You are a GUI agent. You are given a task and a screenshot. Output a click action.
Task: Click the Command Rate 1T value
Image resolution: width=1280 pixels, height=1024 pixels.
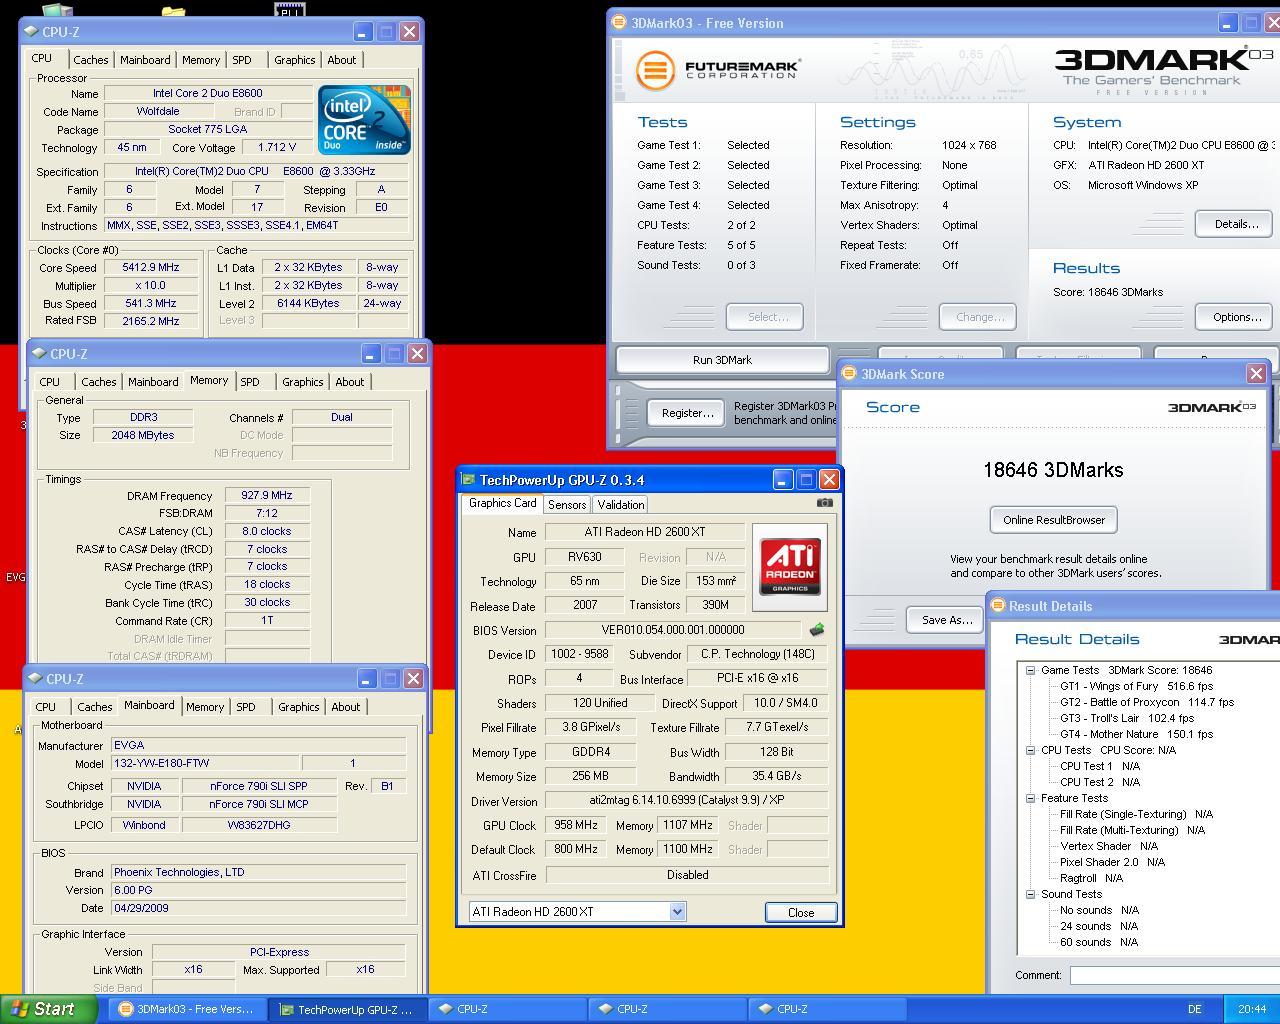267,620
